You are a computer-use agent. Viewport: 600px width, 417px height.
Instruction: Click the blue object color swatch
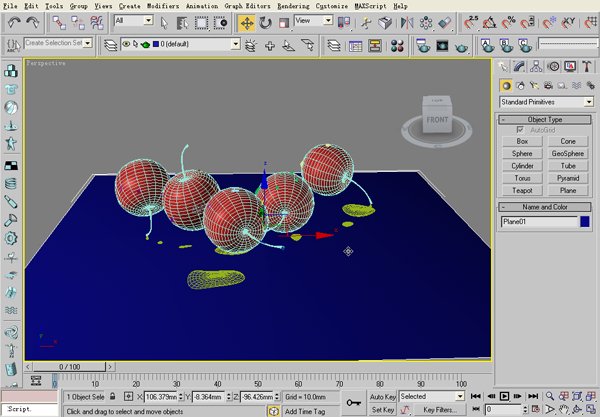click(x=585, y=221)
